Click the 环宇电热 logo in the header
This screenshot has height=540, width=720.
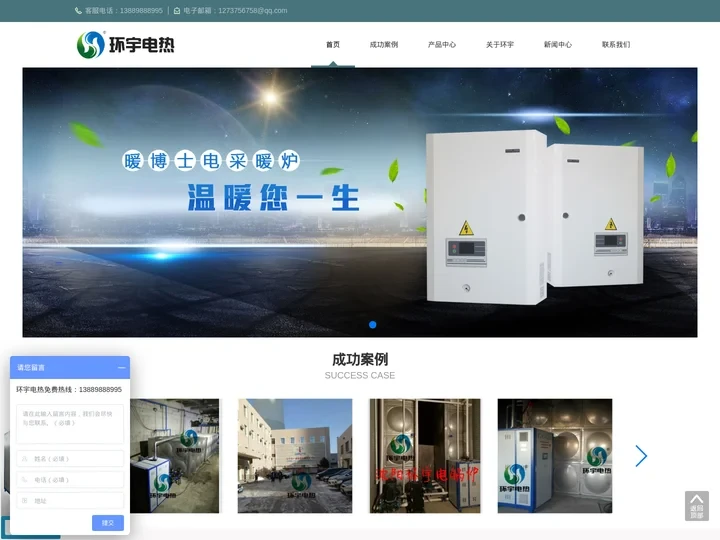pos(125,45)
